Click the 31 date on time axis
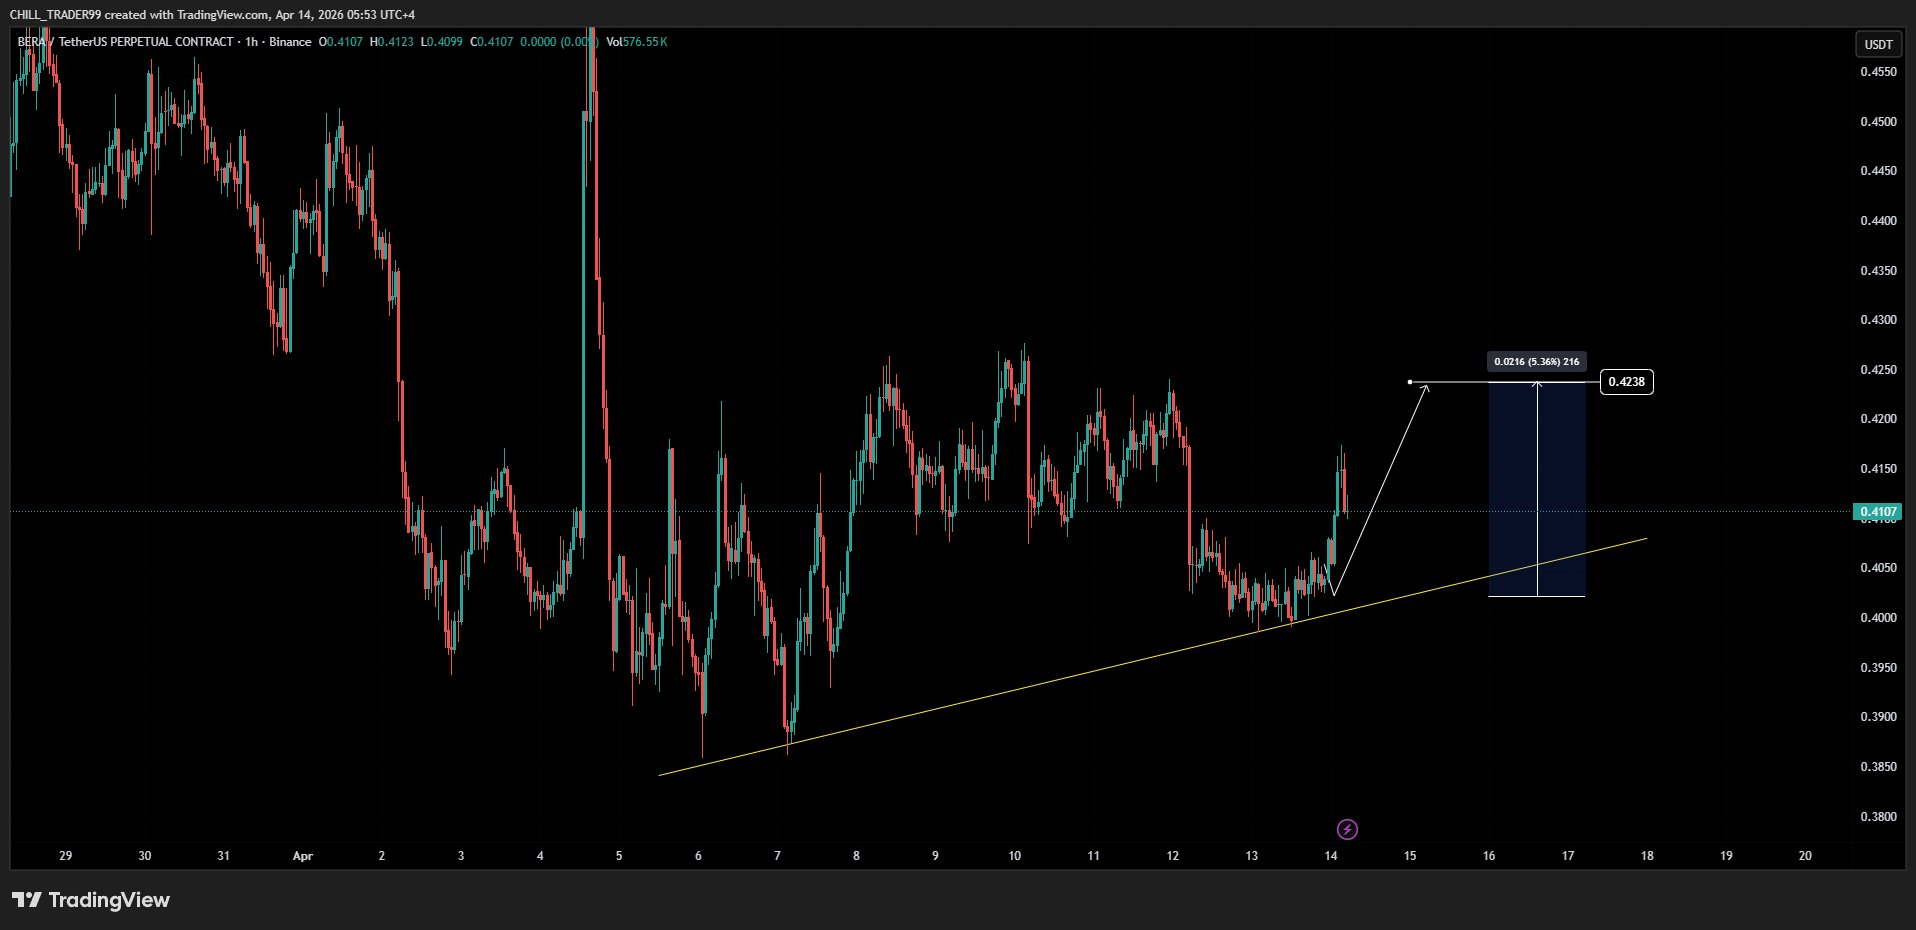 tap(223, 856)
